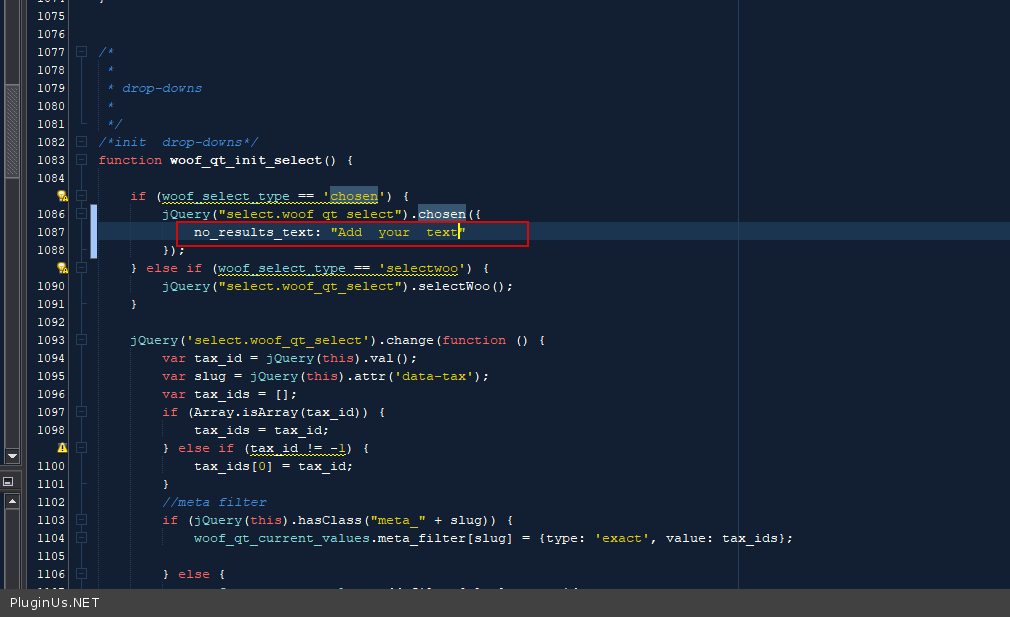The width and height of the screenshot is (1010, 617).
Task: Click the small panel minimize icon in the left strip
Action: [x=8, y=481]
